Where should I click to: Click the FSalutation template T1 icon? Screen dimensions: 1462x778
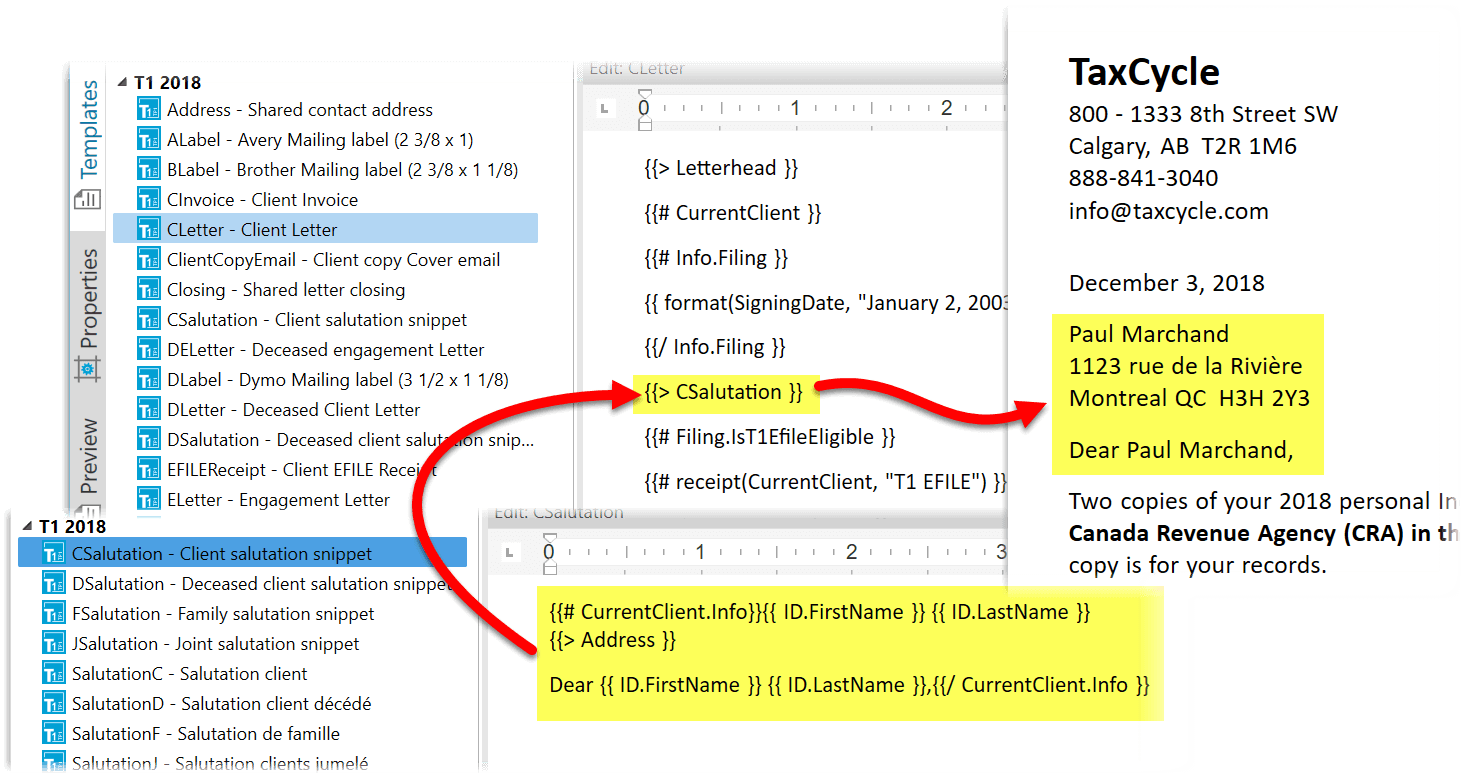(x=54, y=614)
